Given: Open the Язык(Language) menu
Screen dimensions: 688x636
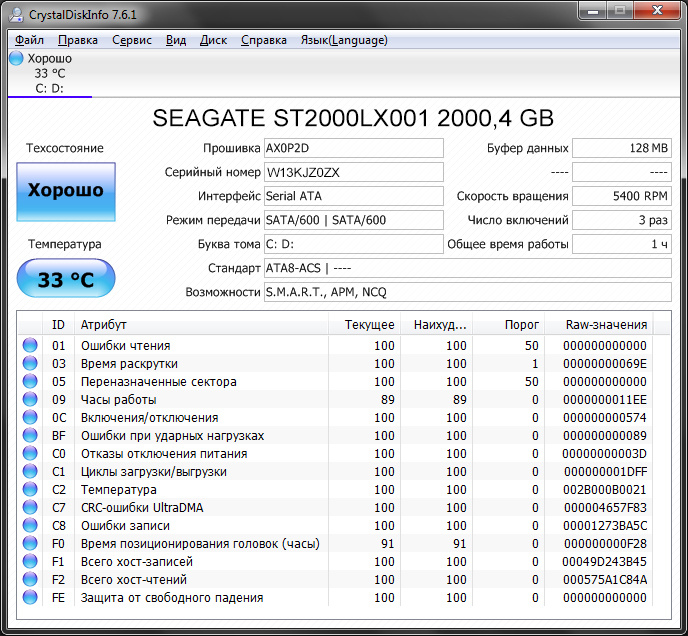Looking at the screenshot, I should click(x=344, y=40).
